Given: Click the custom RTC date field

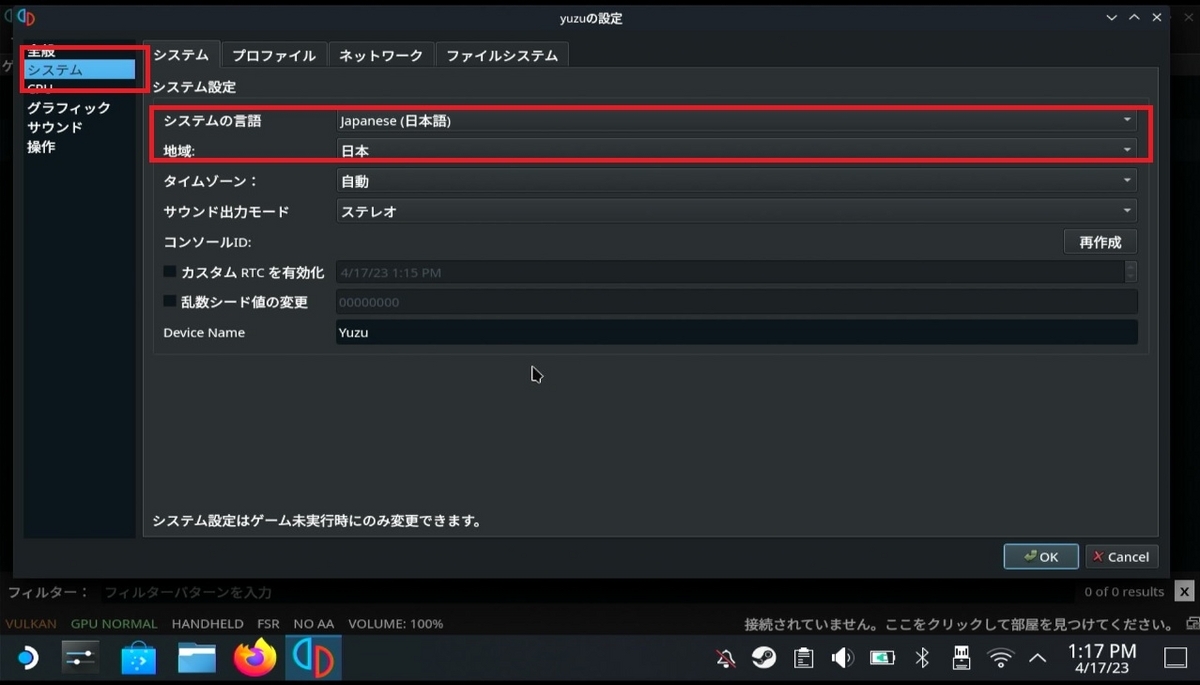Looking at the screenshot, I should click(730, 272).
